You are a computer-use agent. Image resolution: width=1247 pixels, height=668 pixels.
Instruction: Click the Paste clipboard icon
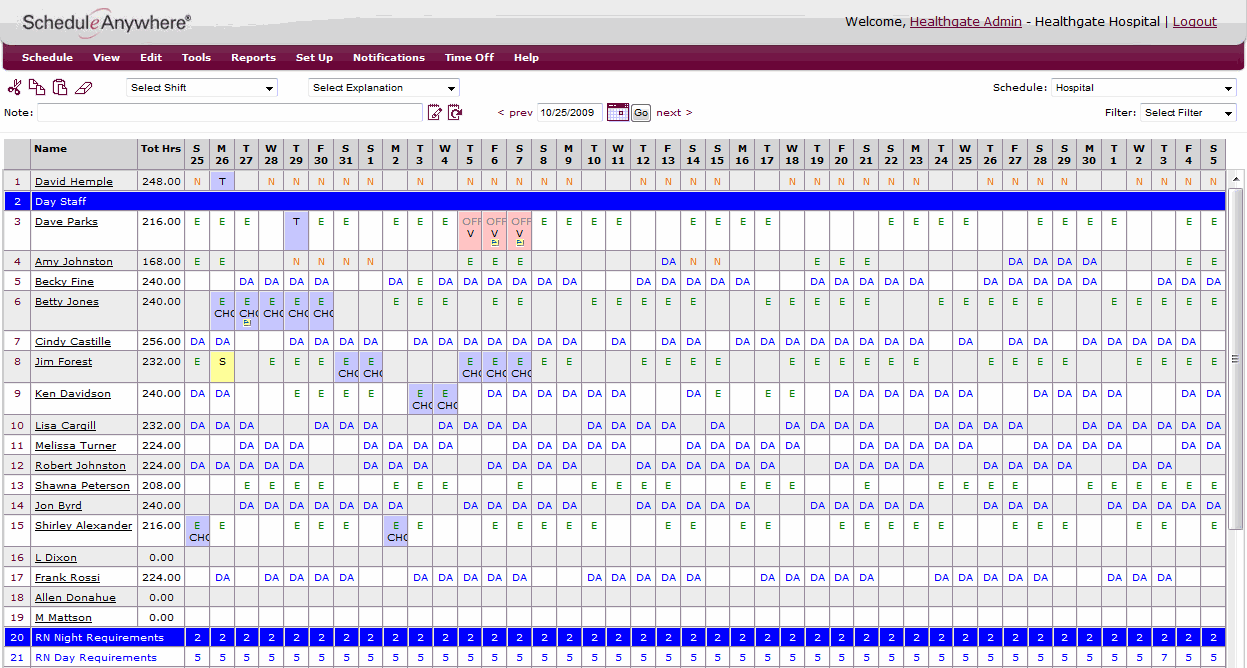[x=60, y=87]
